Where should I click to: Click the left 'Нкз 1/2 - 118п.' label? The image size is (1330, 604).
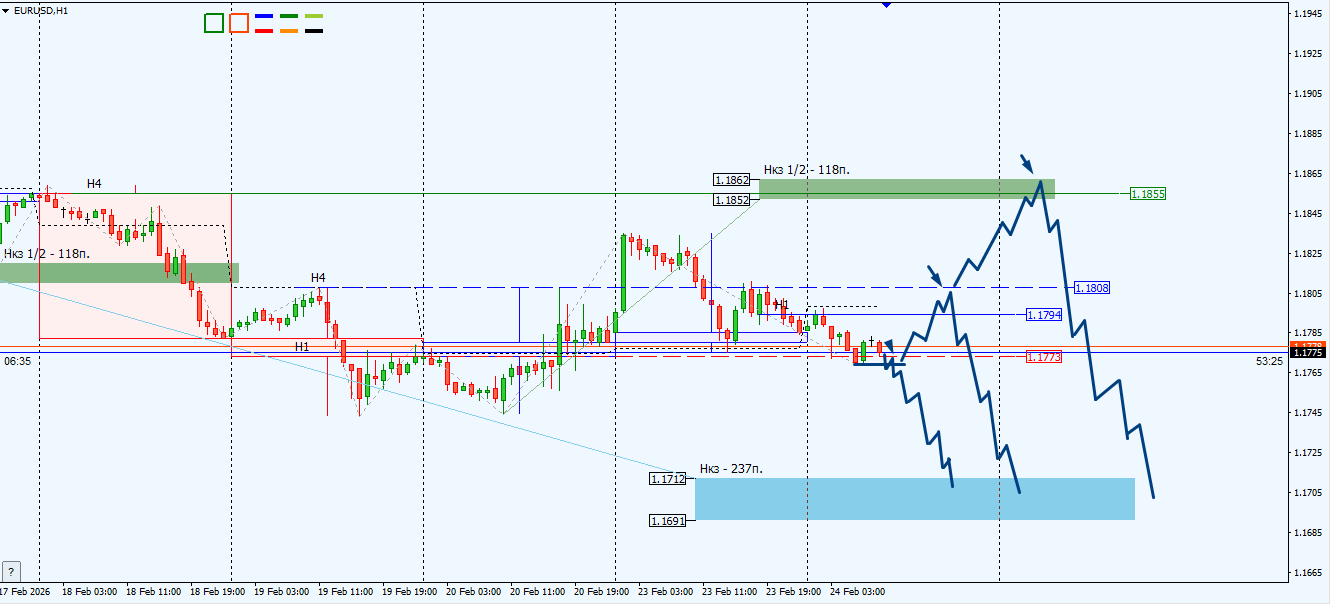pyautogui.click(x=47, y=254)
